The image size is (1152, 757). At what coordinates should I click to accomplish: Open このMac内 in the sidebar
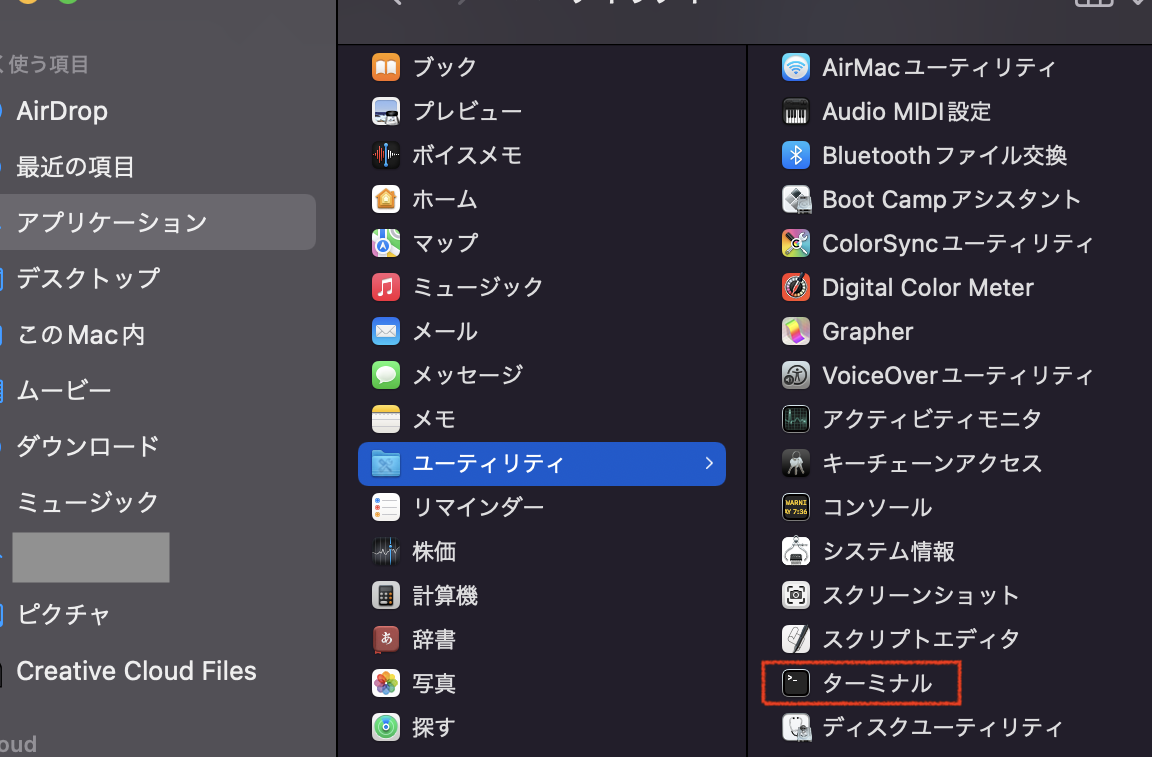click(81, 334)
